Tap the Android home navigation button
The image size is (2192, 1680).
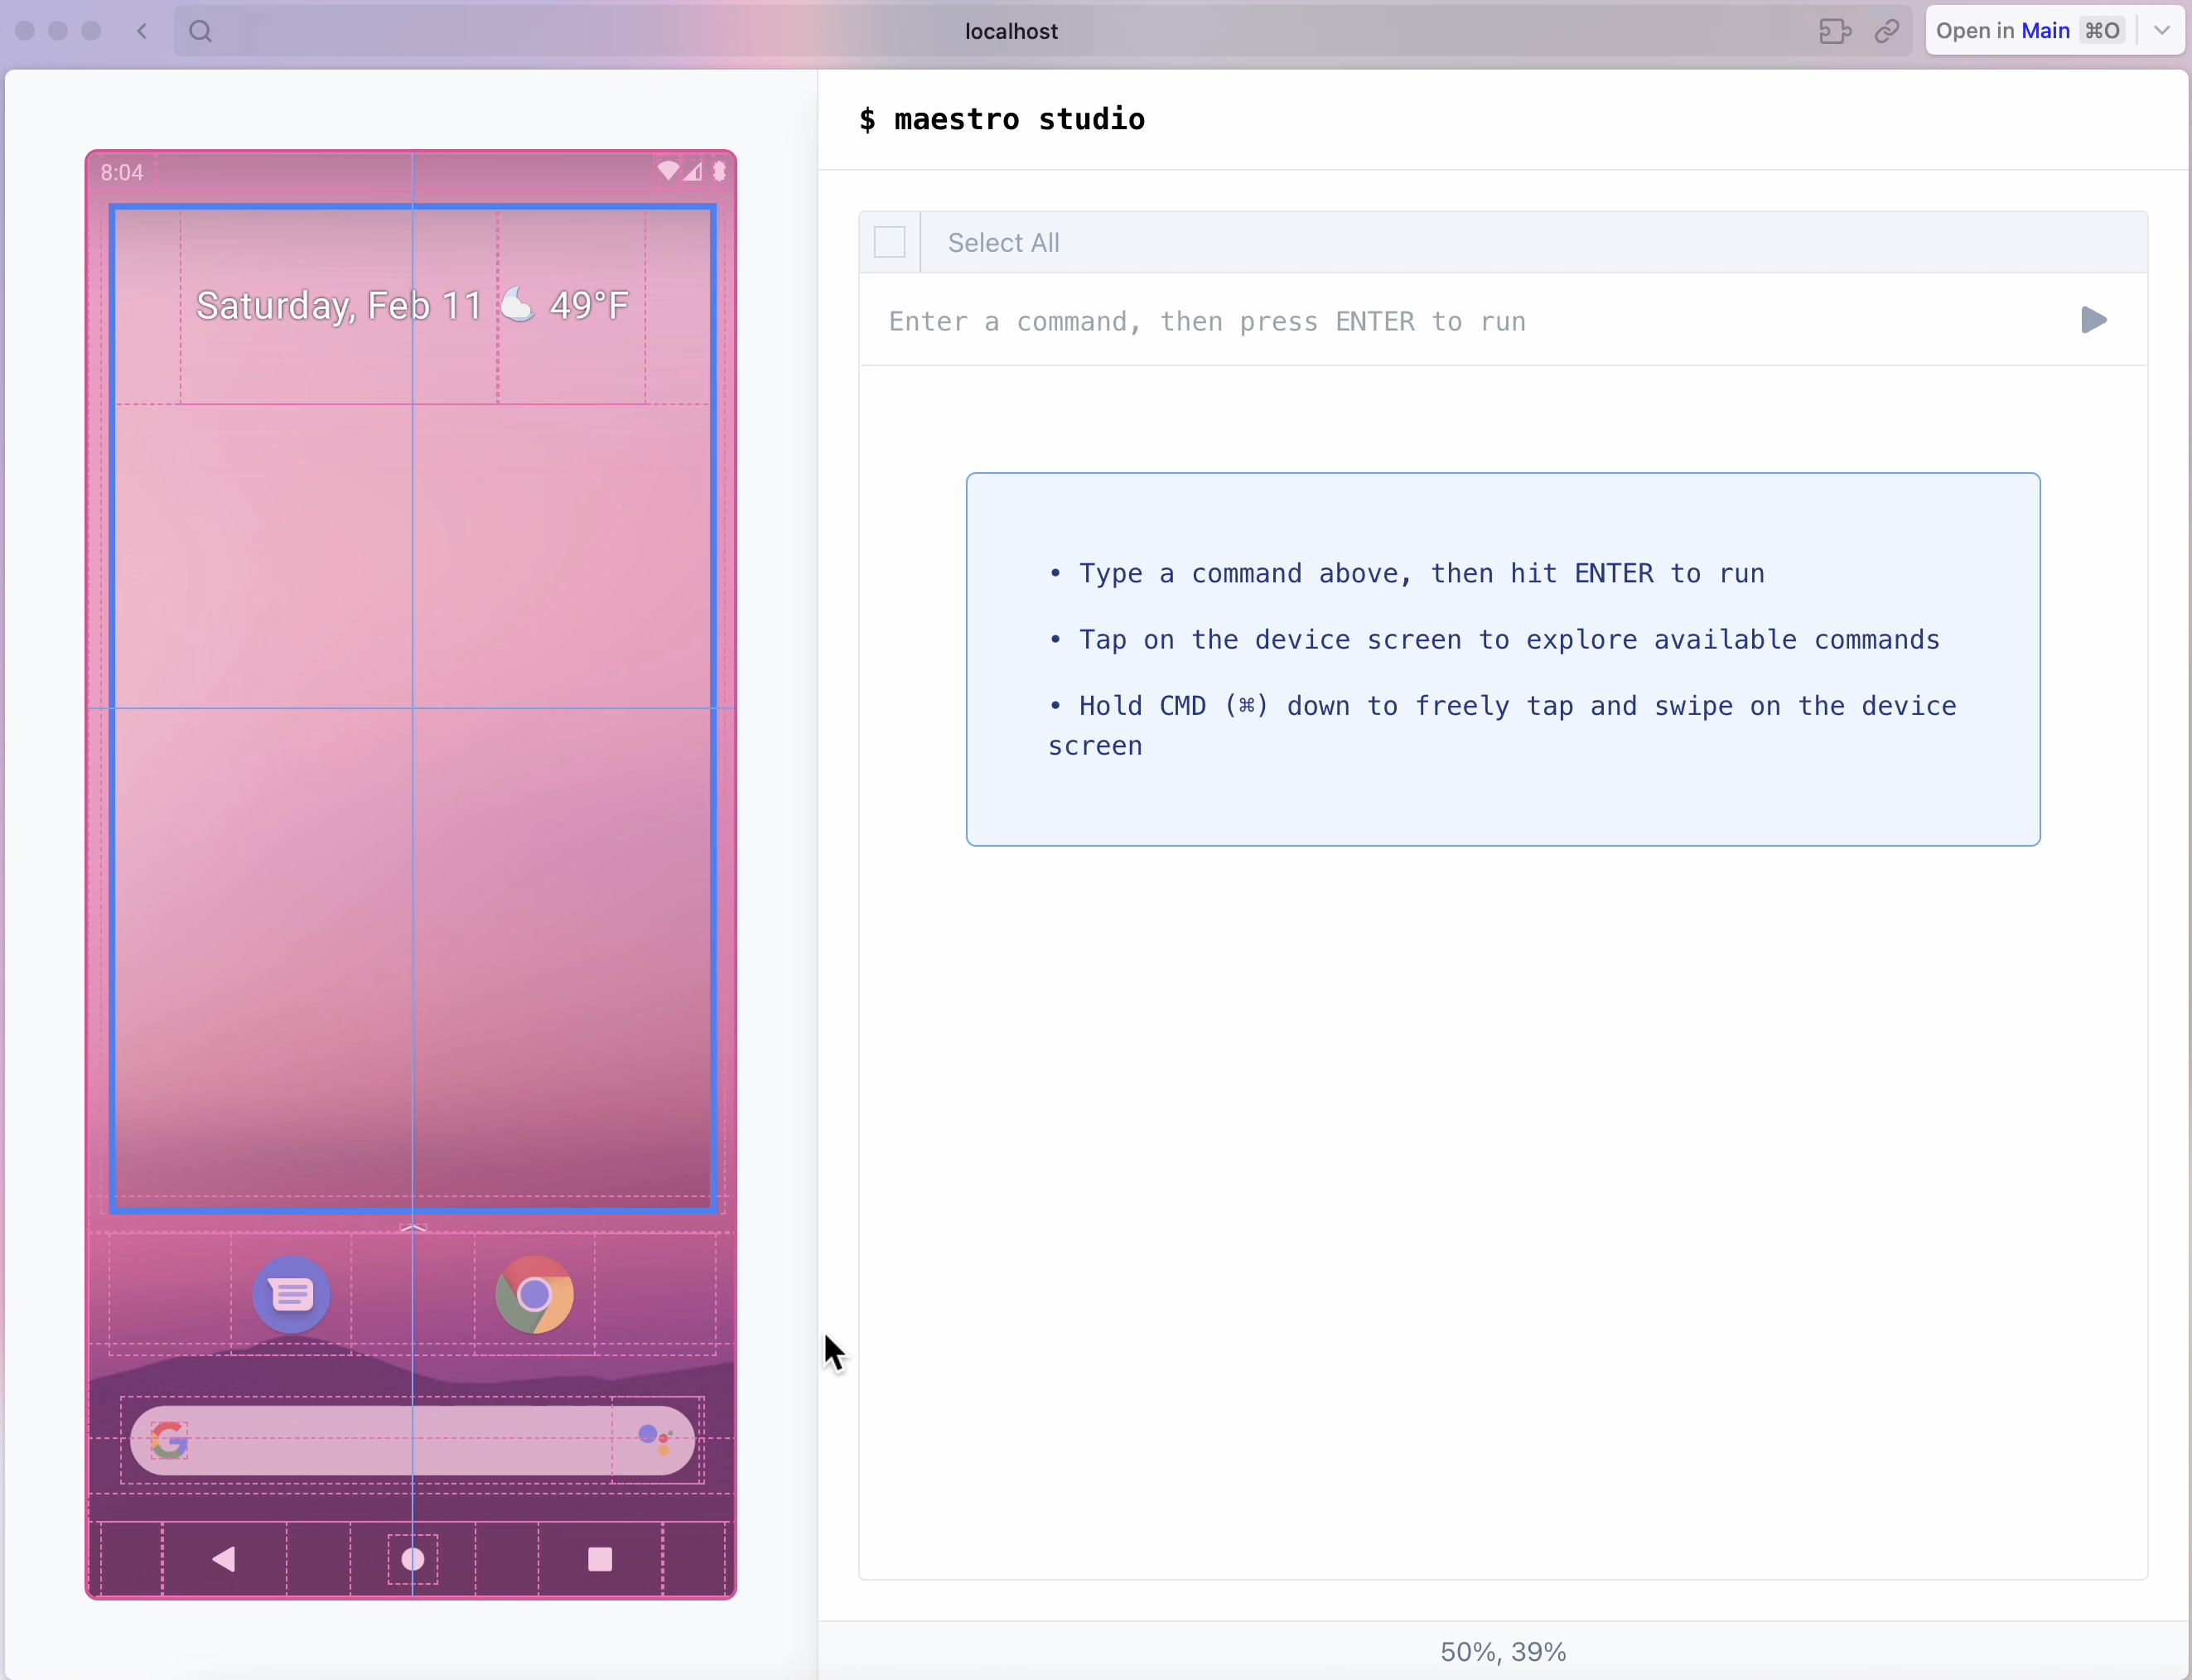tap(412, 1558)
